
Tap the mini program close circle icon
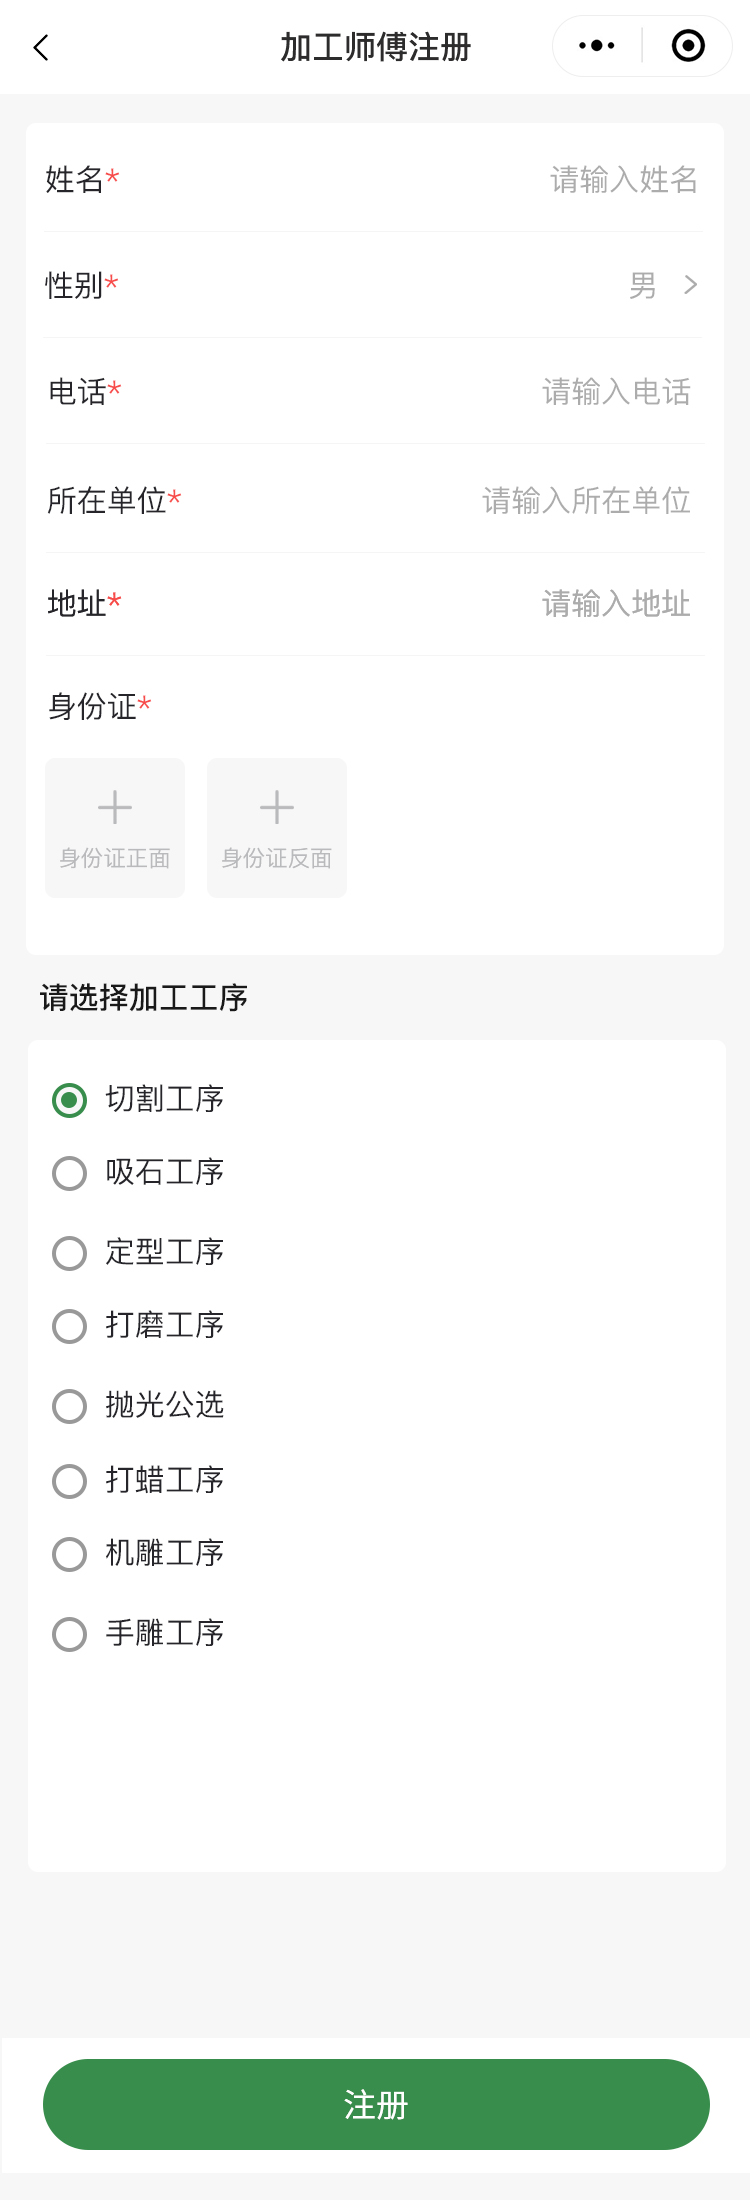pyautogui.click(x=688, y=46)
